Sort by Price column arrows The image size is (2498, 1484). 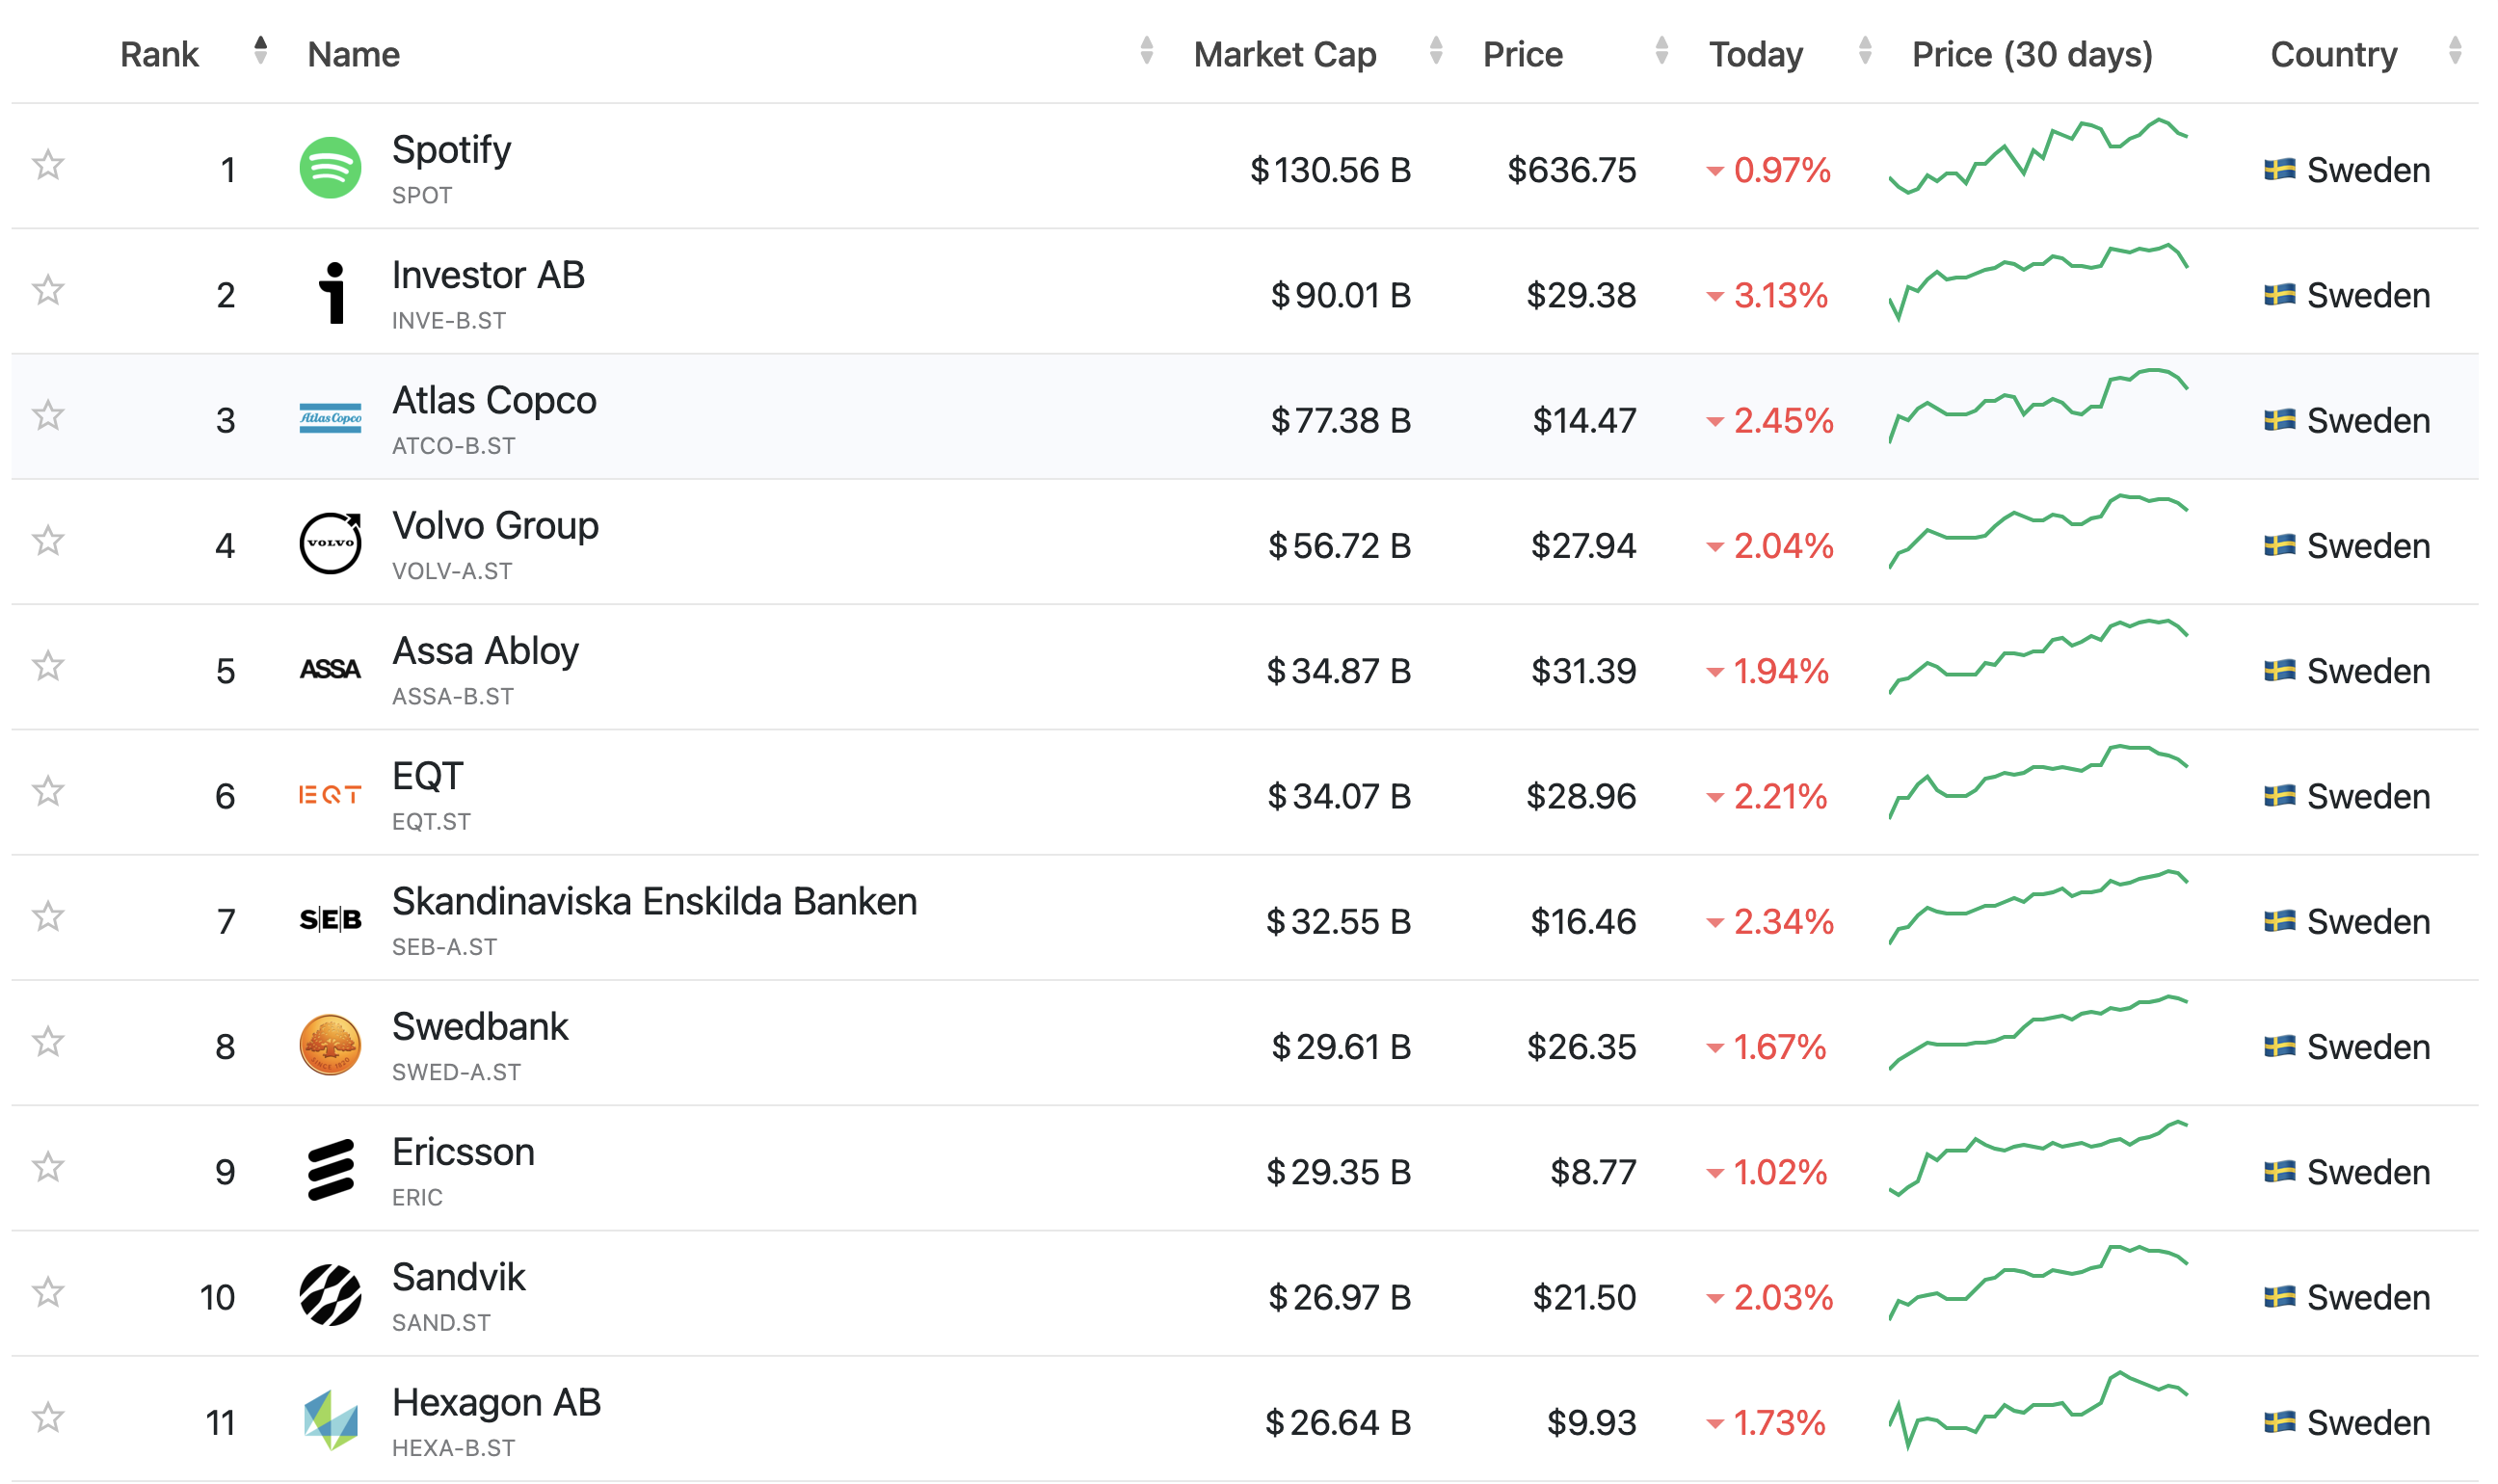coord(1662,50)
